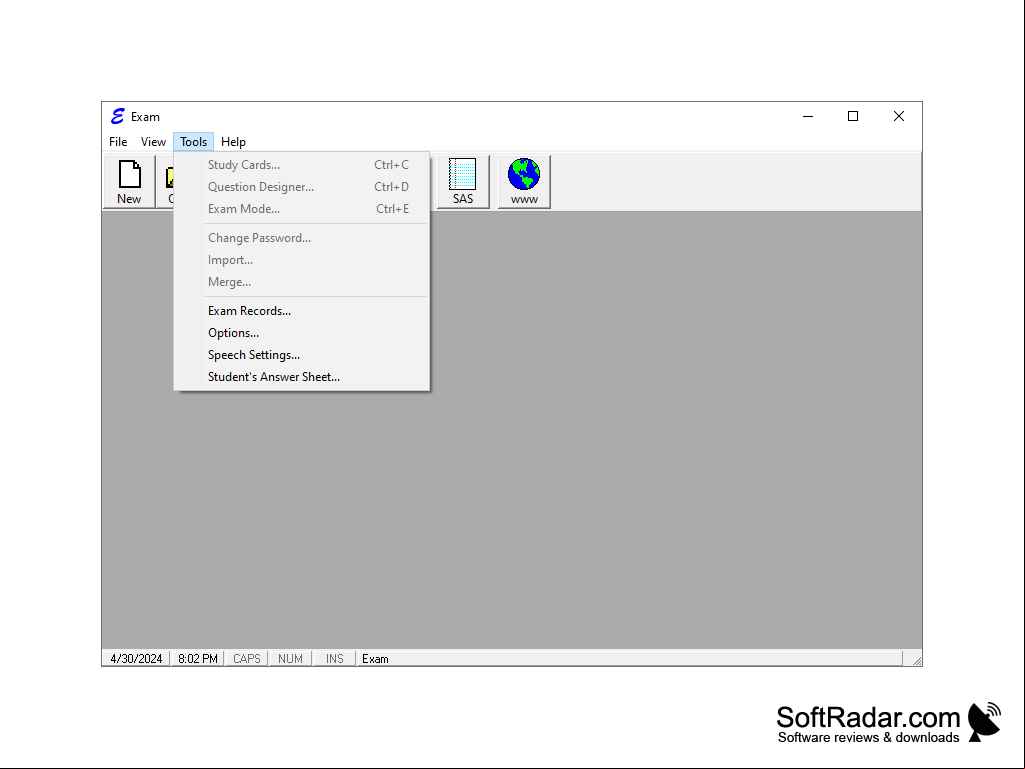
Task: Click the Exam app icon in title bar
Action: pos(118,116)
